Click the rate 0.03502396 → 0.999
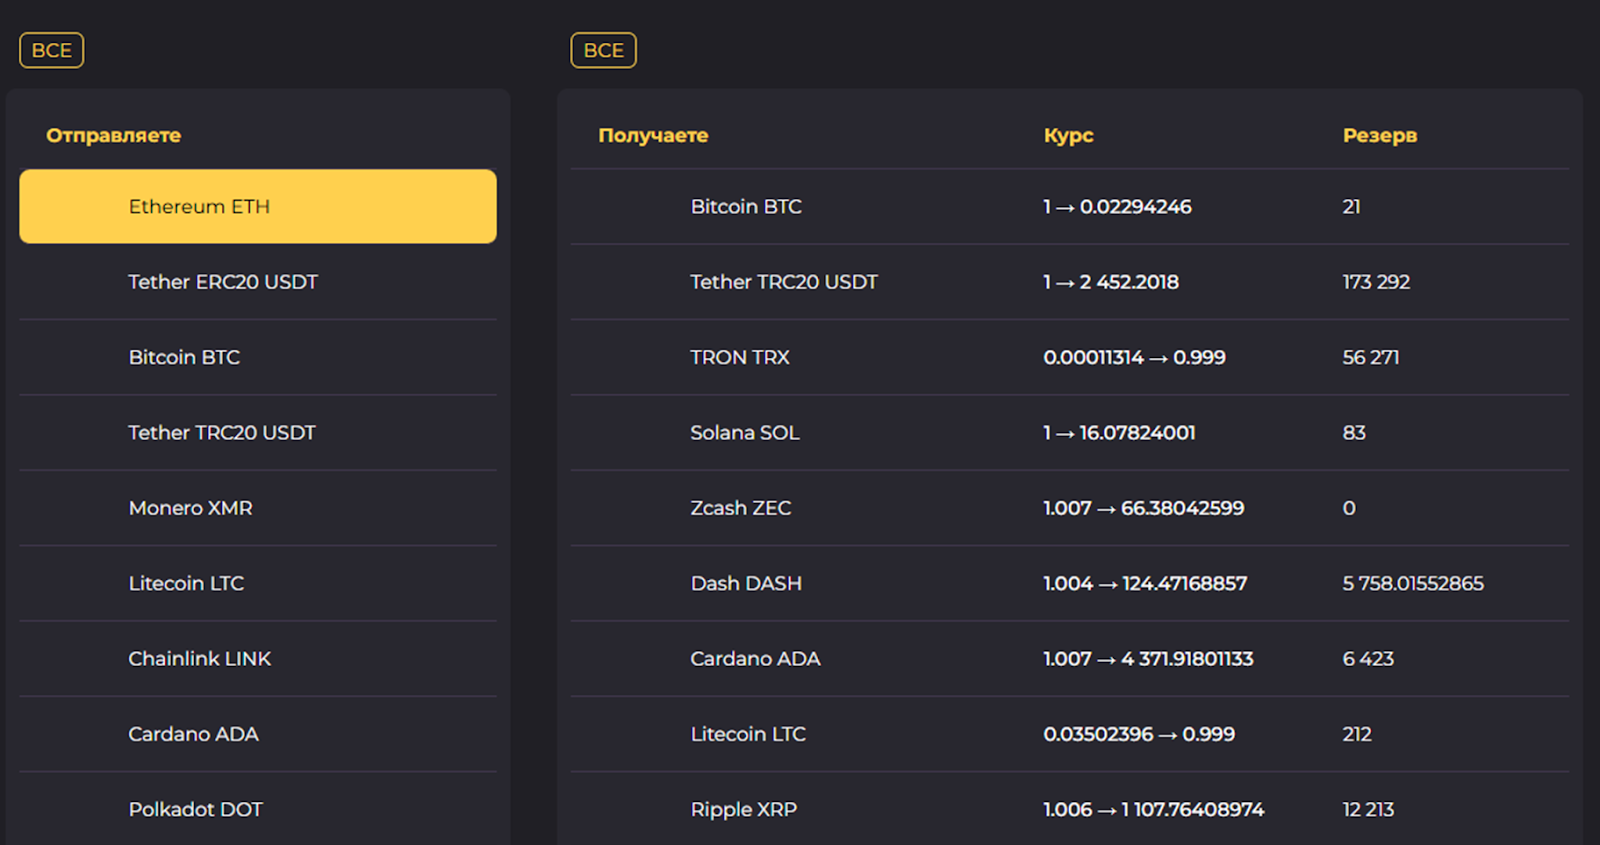The width and height of the screenshot is (1600, 845). 1139,734
